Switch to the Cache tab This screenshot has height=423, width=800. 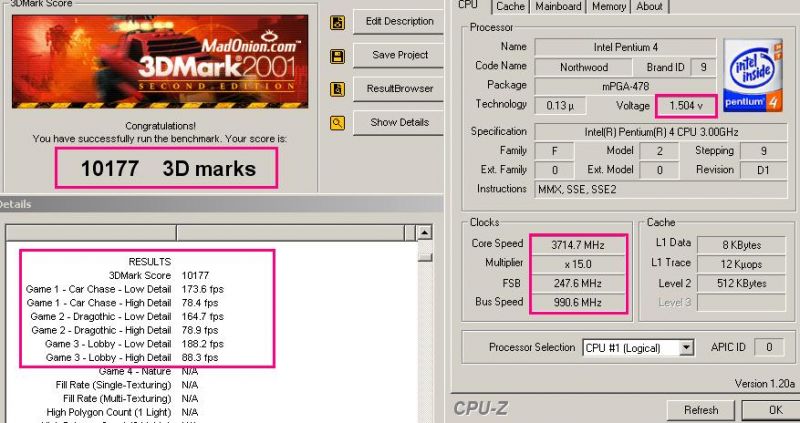511,7
